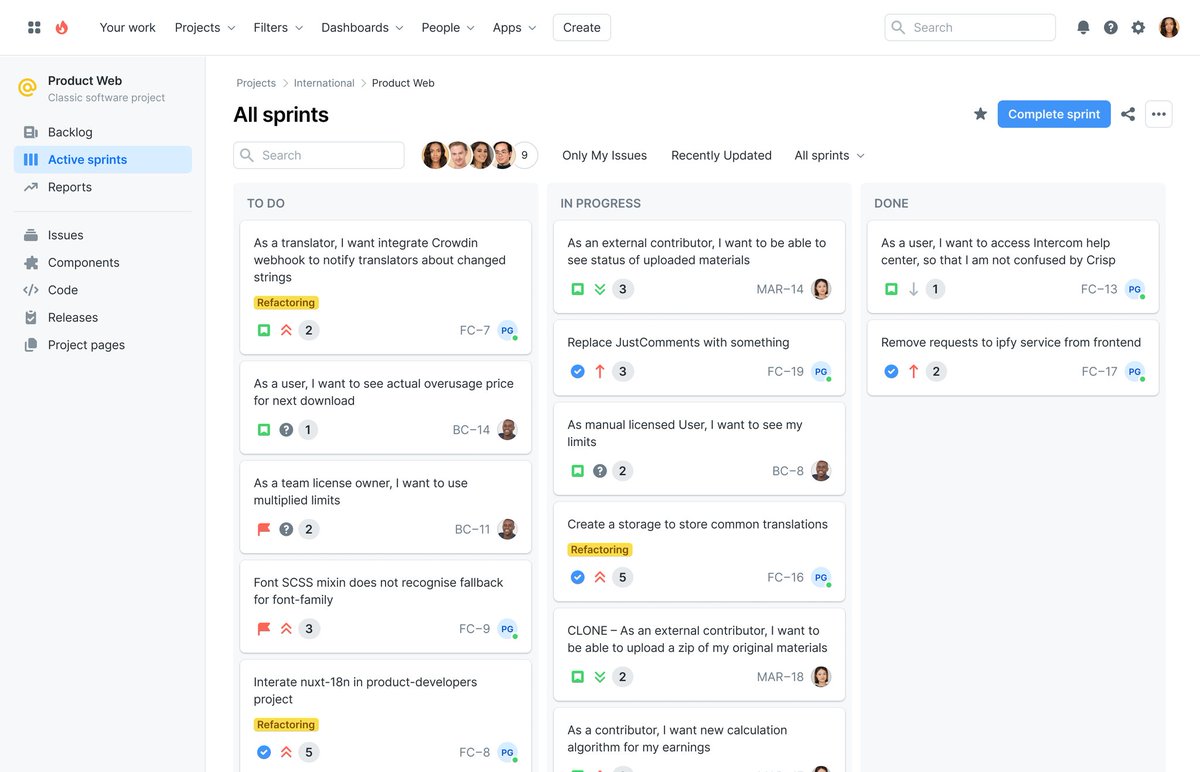Viewport: 1200px width, 772px height.
Task: Focus the top bar Search field
Action: 970,28
